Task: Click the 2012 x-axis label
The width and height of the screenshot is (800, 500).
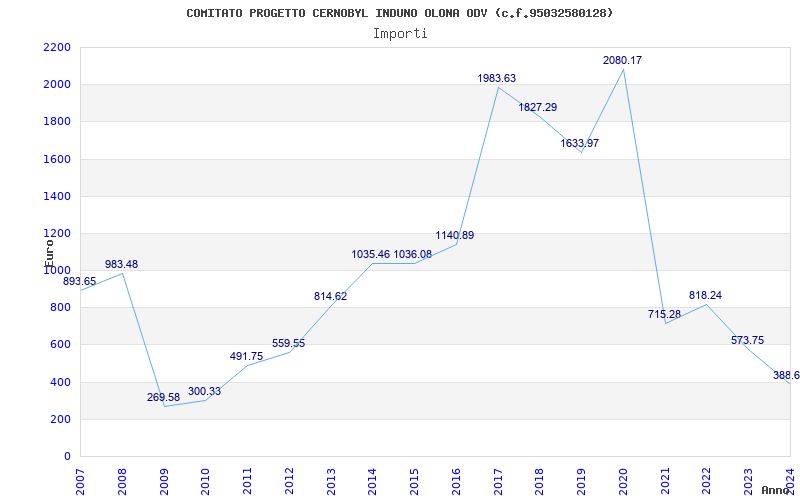Action: pyautogui.click(x=289, y=481)
